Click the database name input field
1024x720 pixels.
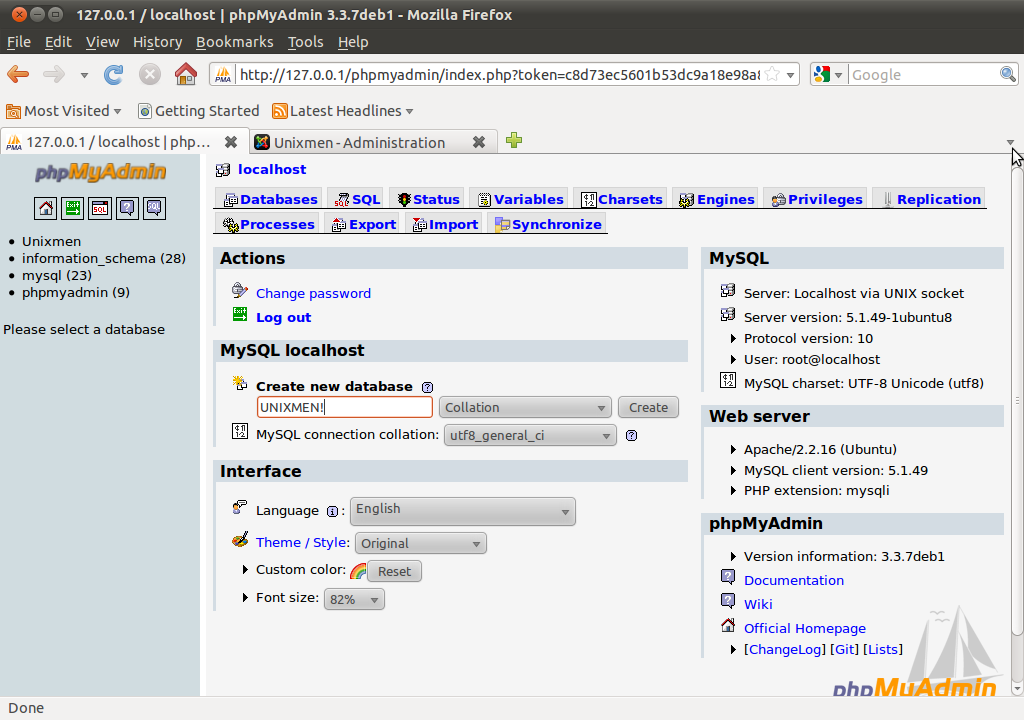[x=344, y=407]
